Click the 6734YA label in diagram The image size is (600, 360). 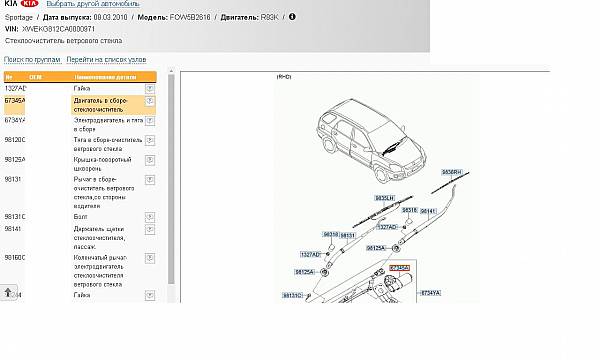(x=430, y=293)
